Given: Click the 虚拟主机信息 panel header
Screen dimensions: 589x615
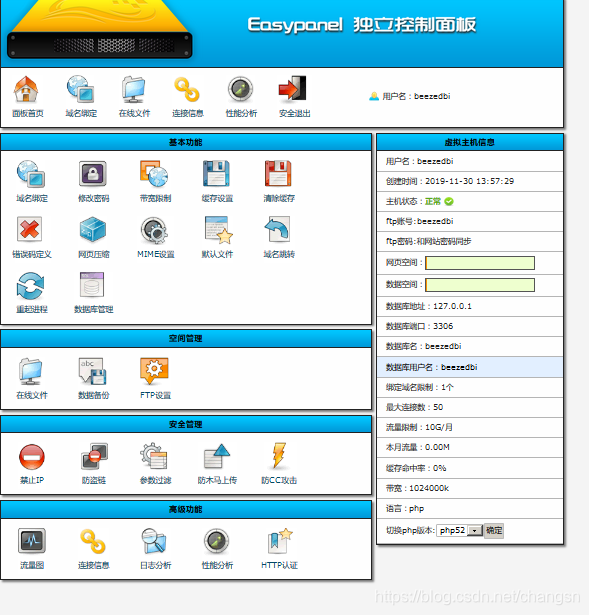Looking at the screenshot, I should (470, 142).
